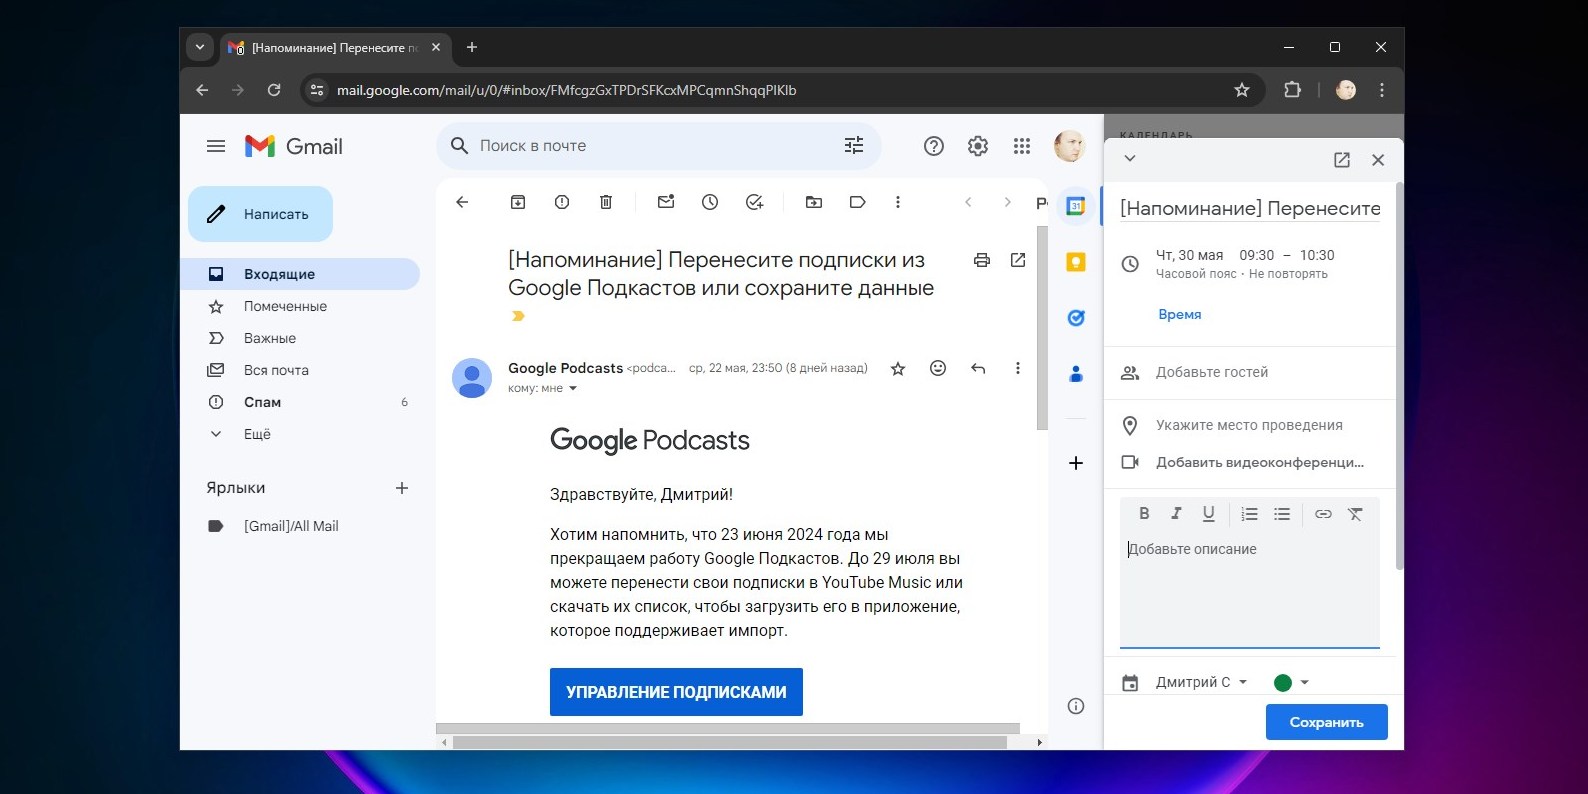Click УПРАВЛЕНИЕ ПОДПИСКАМИ button
This screenshot has width=1588, height=794.
click(676, 692)
